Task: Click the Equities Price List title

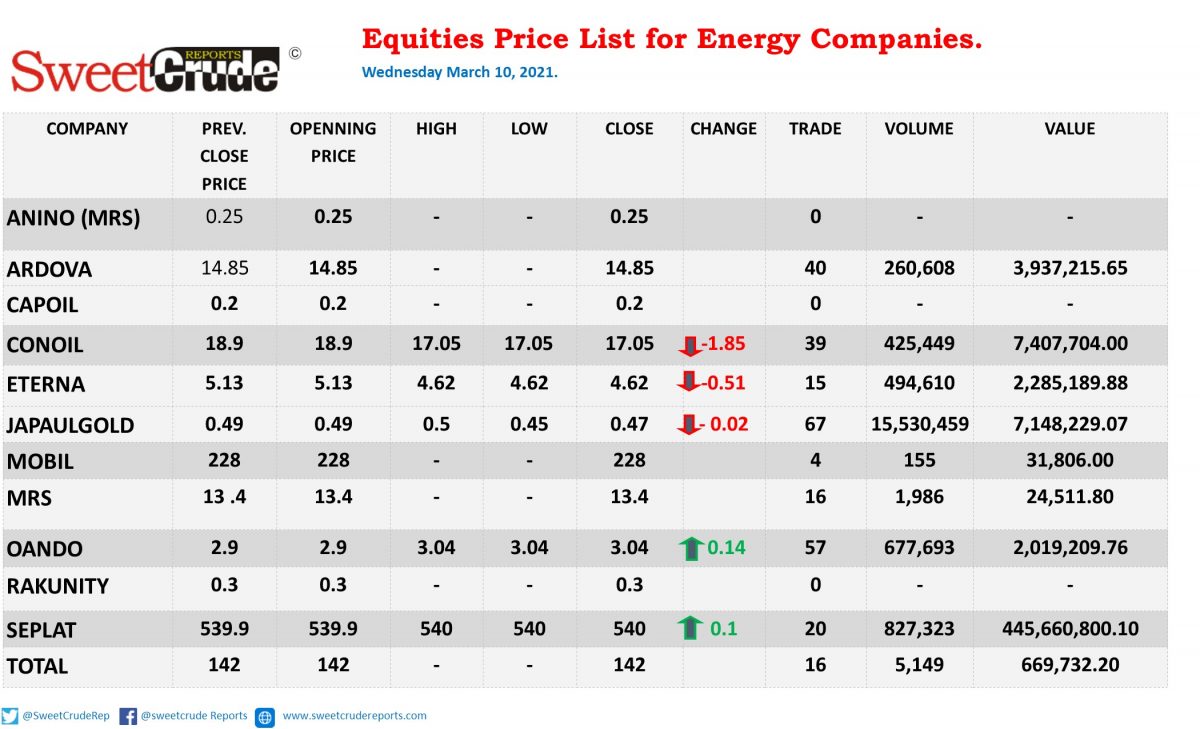Action: point(672,40)
